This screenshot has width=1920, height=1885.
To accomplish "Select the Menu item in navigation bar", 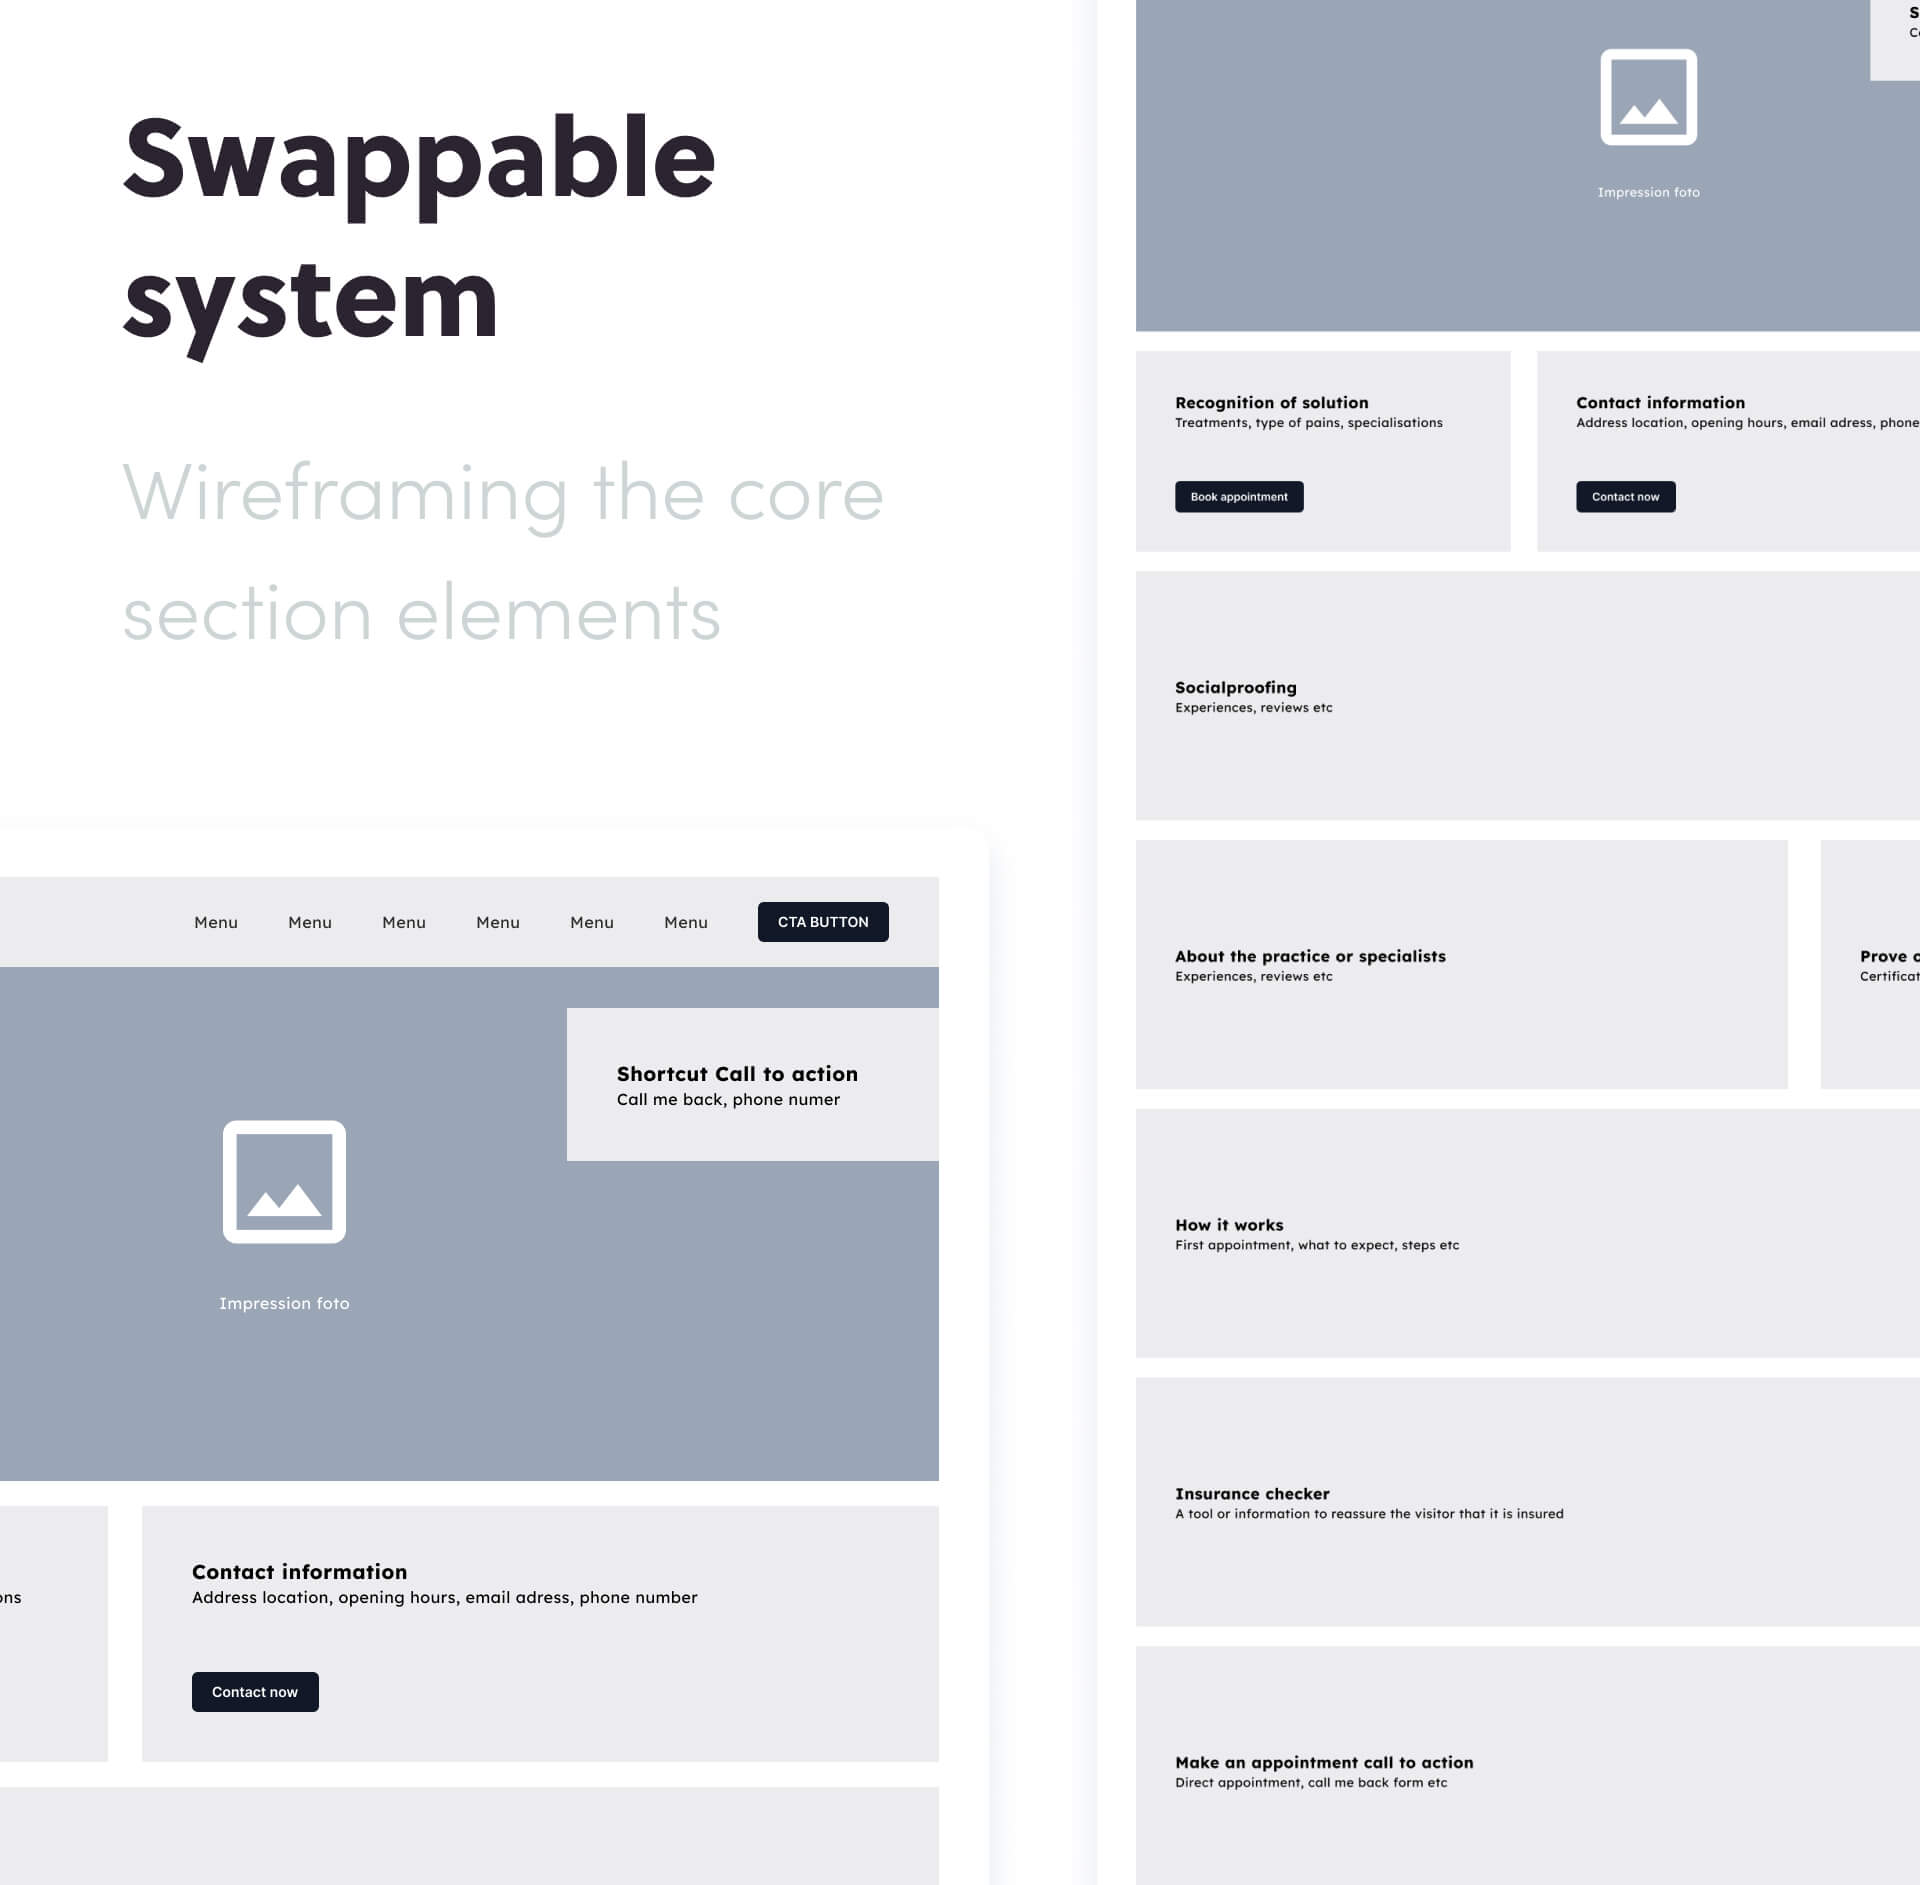I will 216,922.
